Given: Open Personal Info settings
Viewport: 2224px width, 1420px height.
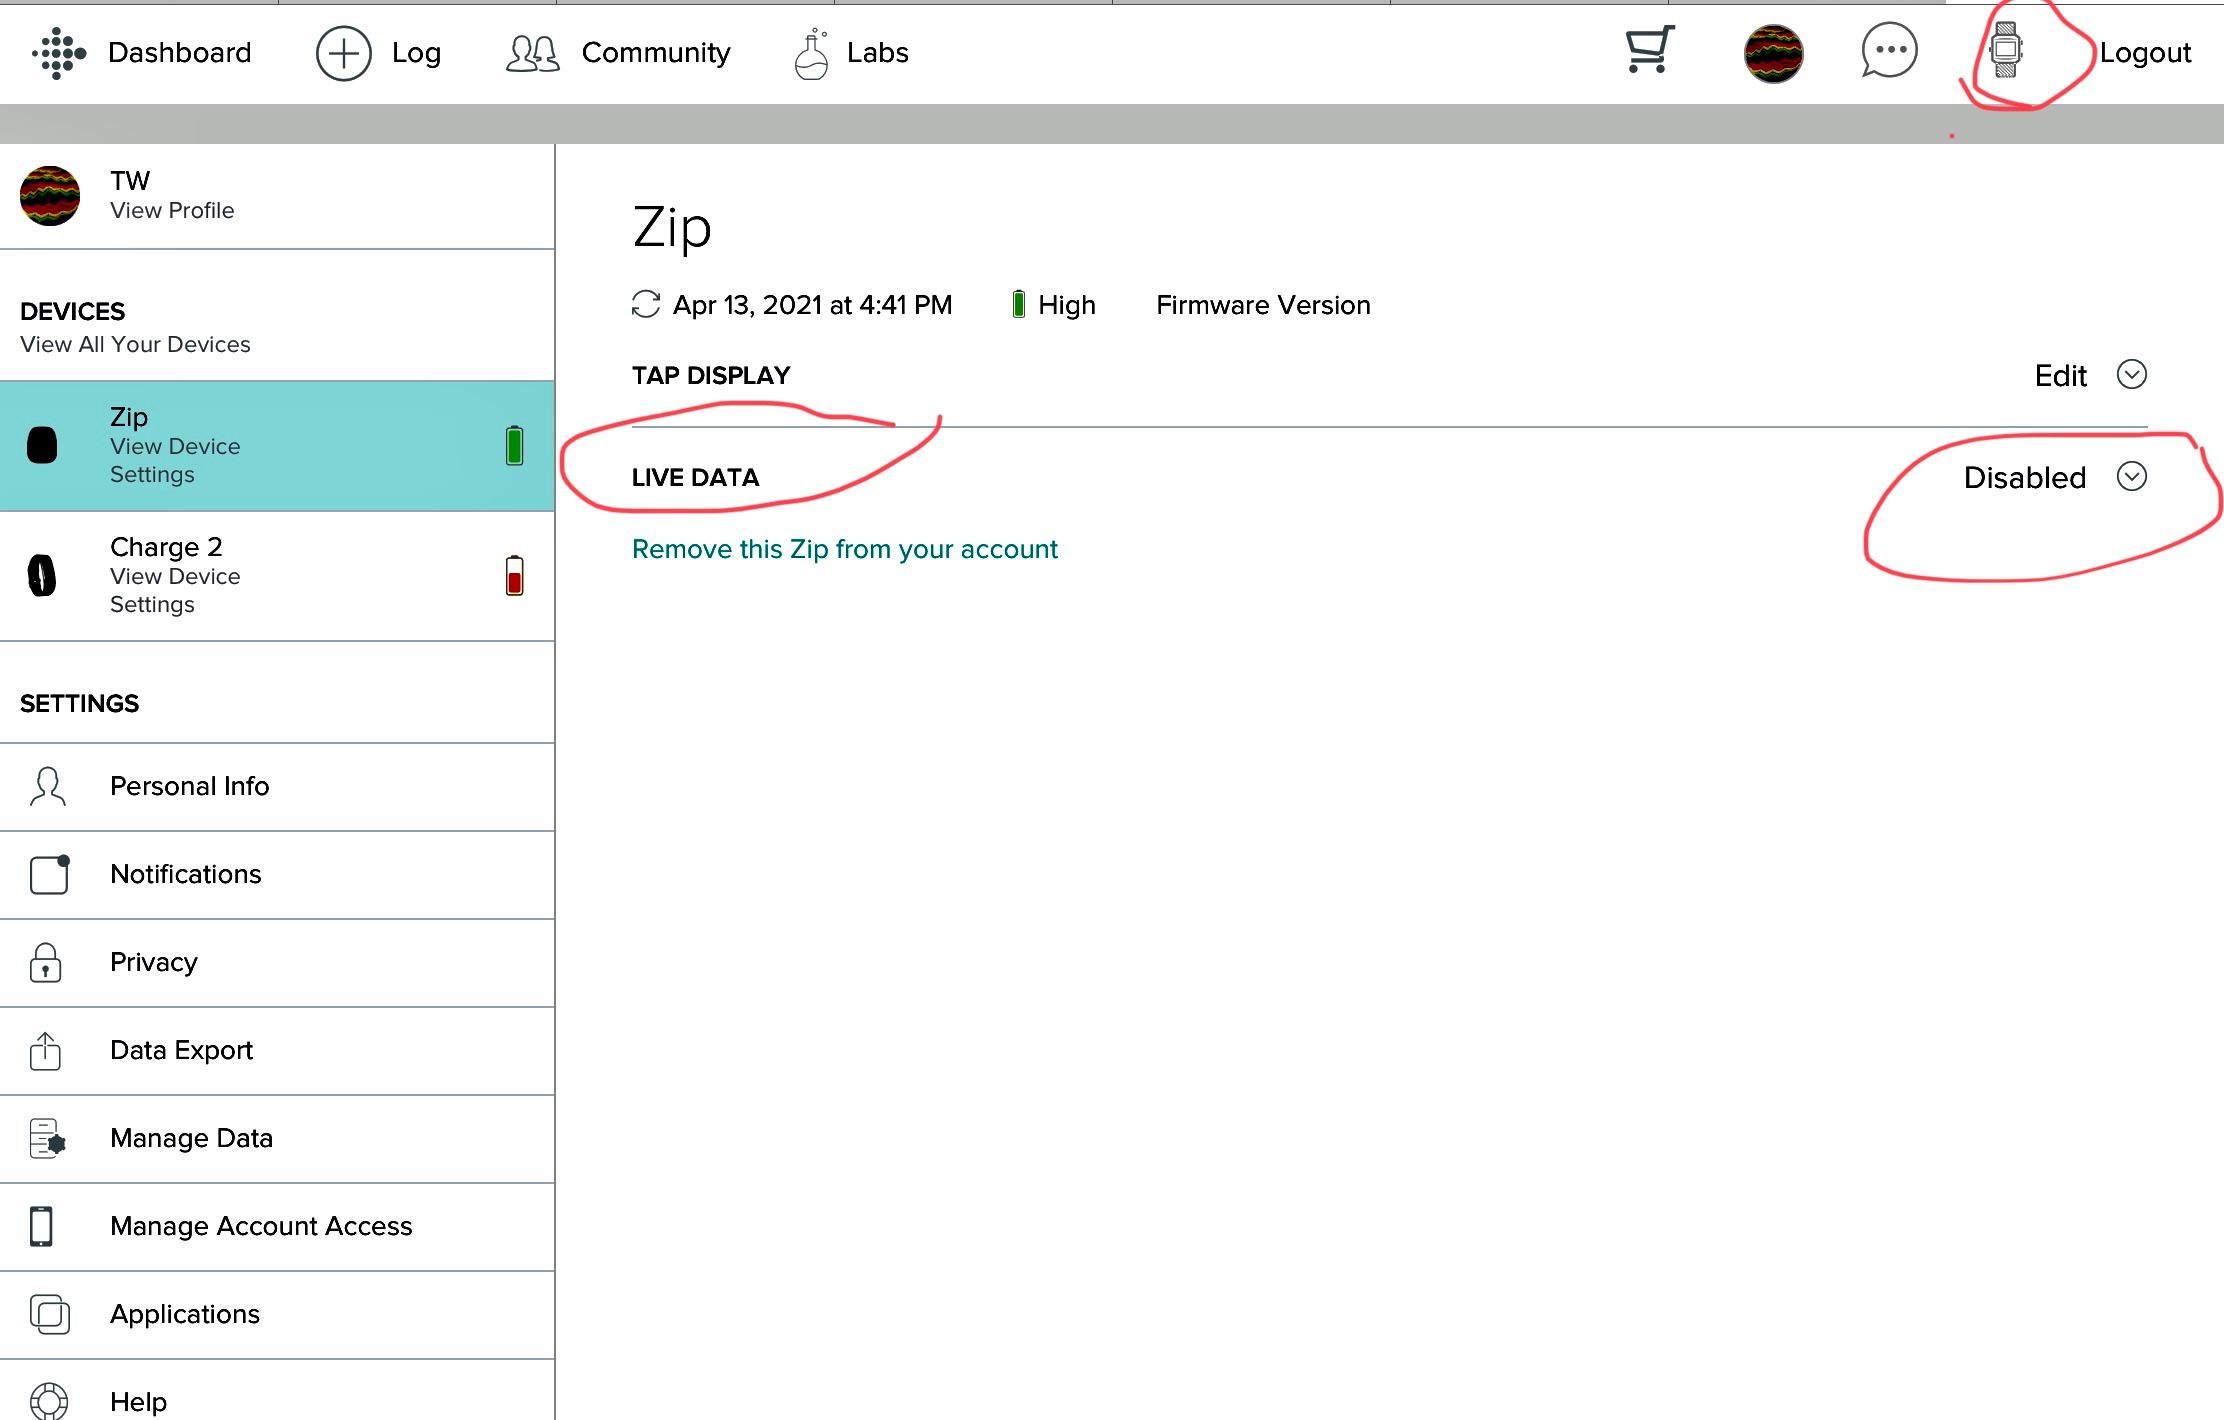Looking at the screenshot, I should click(189, 786).
